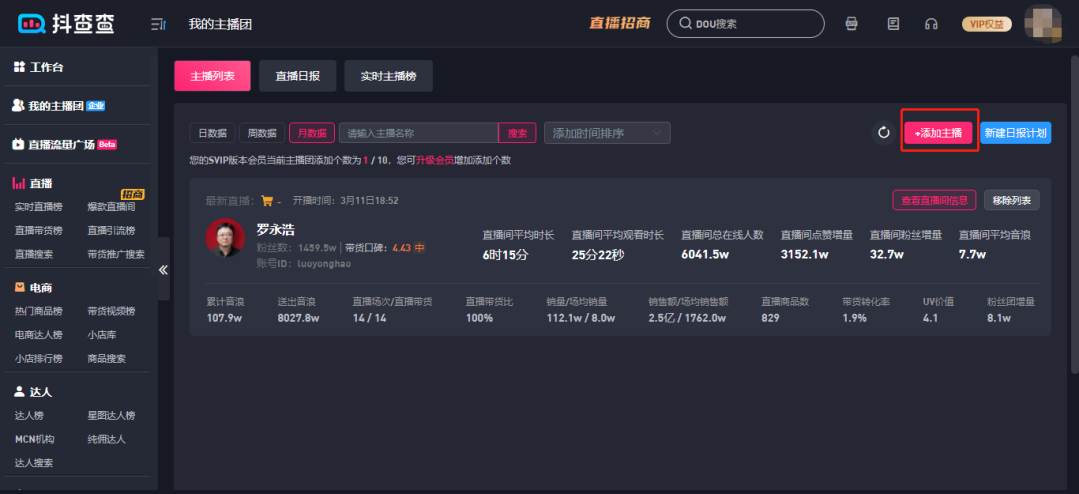Open the book/document icon in header
The width and height of the screenshot is (1079, 494).
tap(893, 24)
